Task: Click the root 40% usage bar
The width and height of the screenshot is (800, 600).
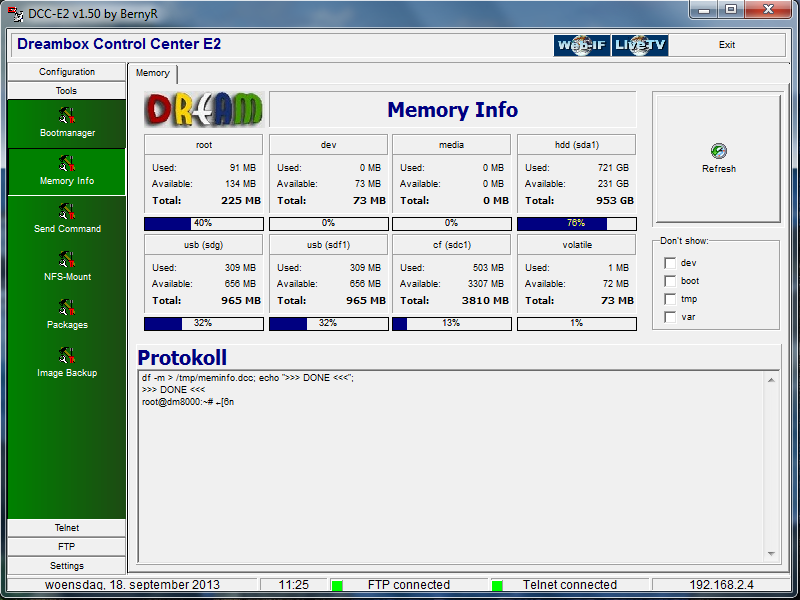Action: [x=204, y=223]
